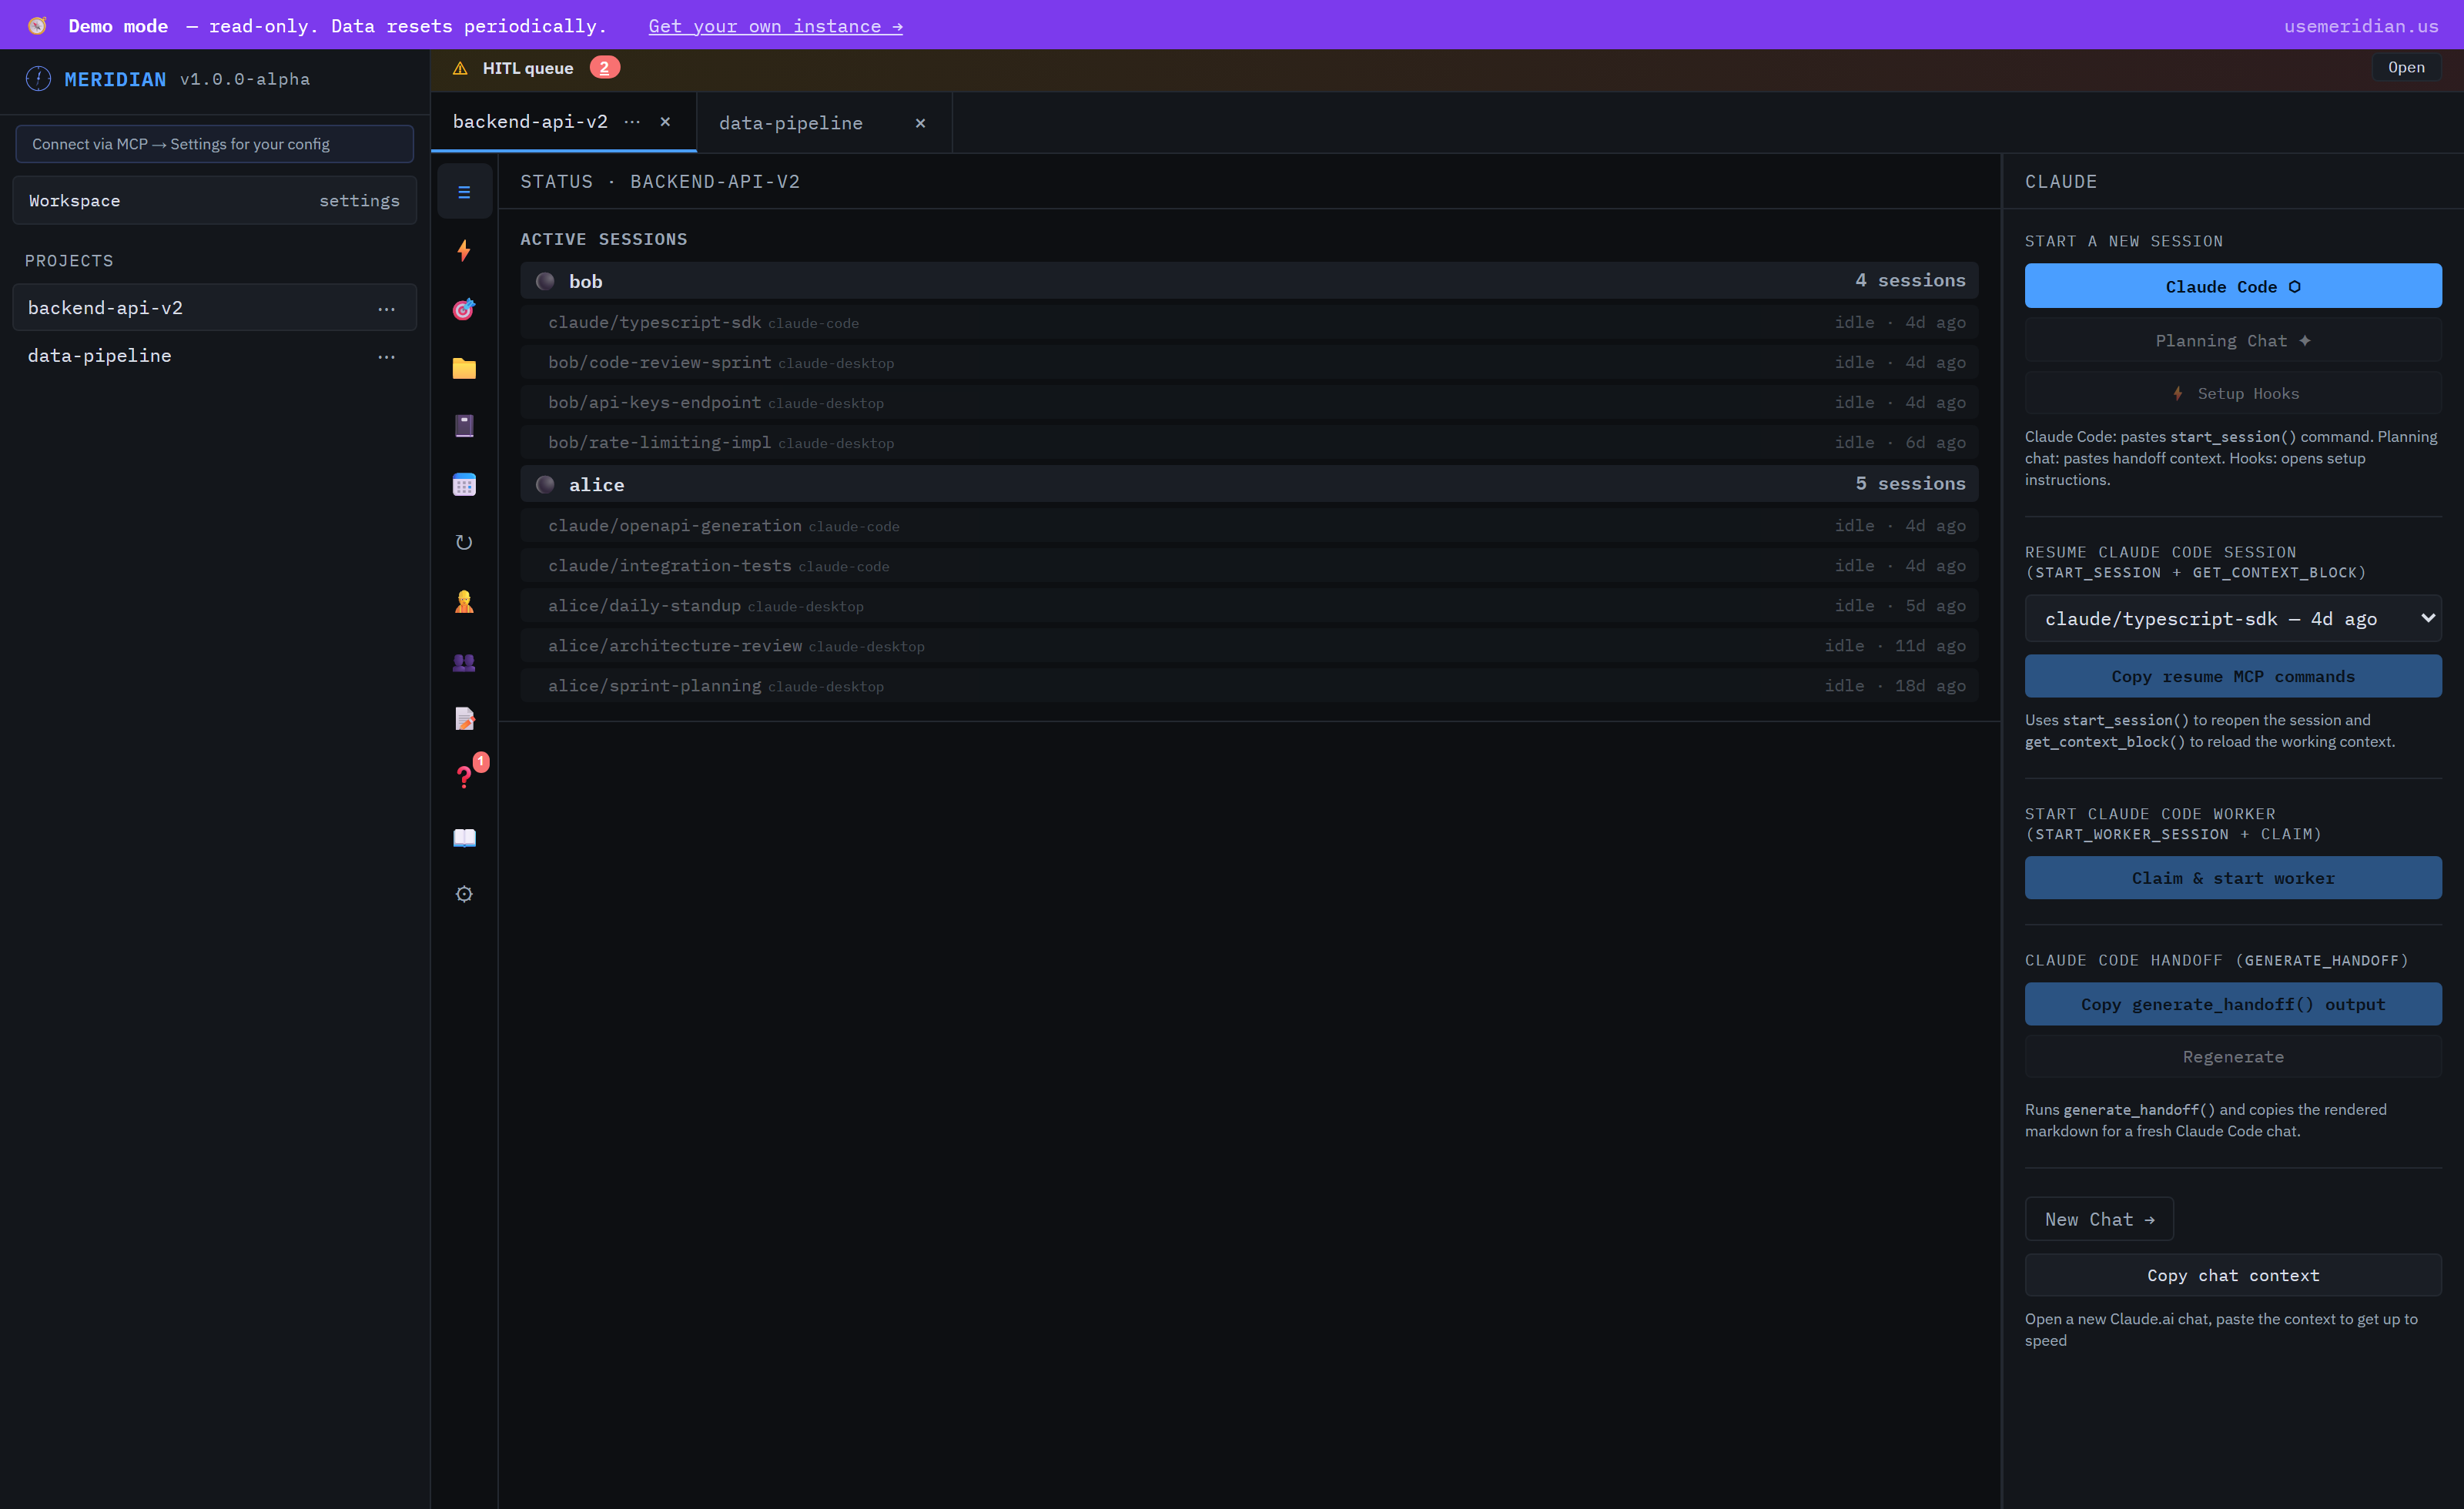
Task: Collapse alice's 5 sessions group
Action: pos(1249,484)
